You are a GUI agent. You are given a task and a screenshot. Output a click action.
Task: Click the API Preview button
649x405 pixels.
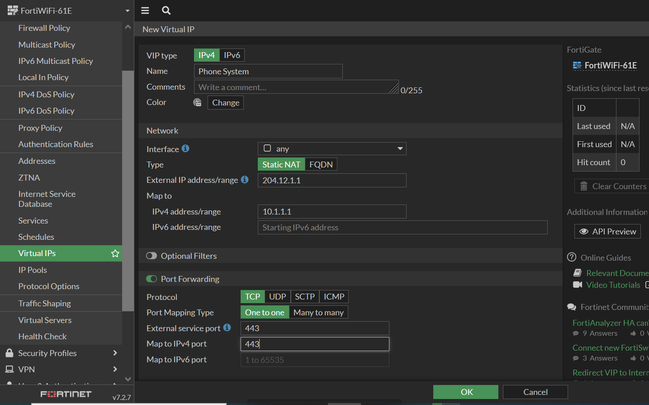pos(607,231)
